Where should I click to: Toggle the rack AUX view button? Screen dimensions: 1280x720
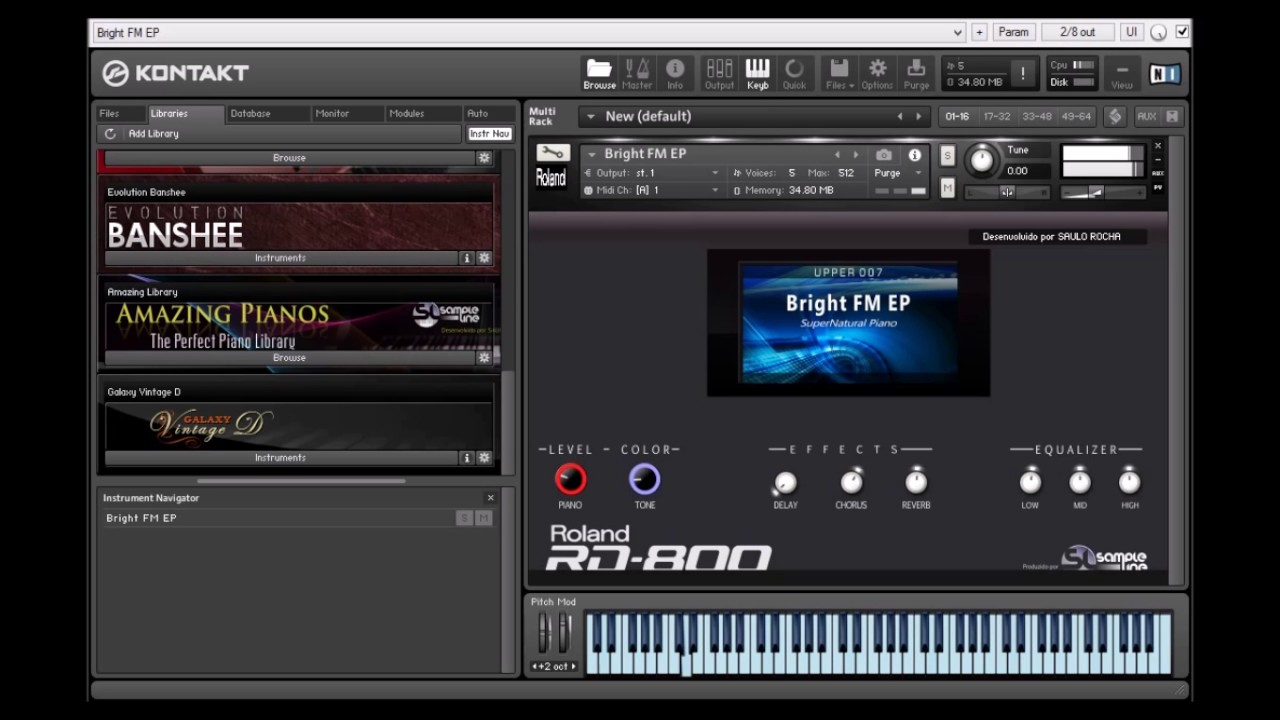[x=1146, y=116]
